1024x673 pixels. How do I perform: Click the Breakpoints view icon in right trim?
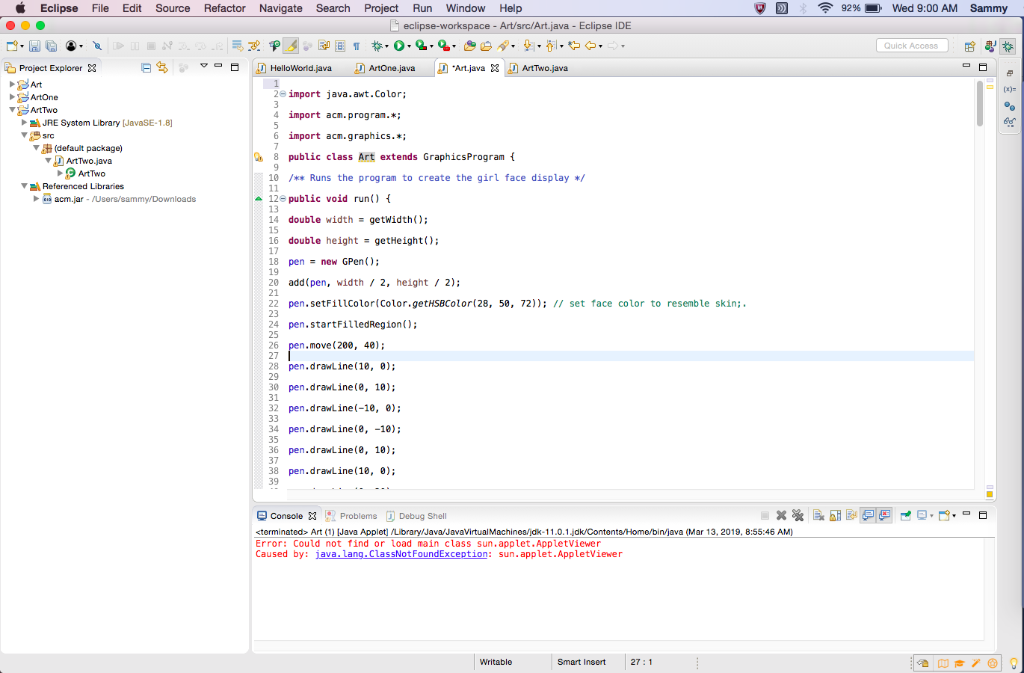coord(1009,105)
